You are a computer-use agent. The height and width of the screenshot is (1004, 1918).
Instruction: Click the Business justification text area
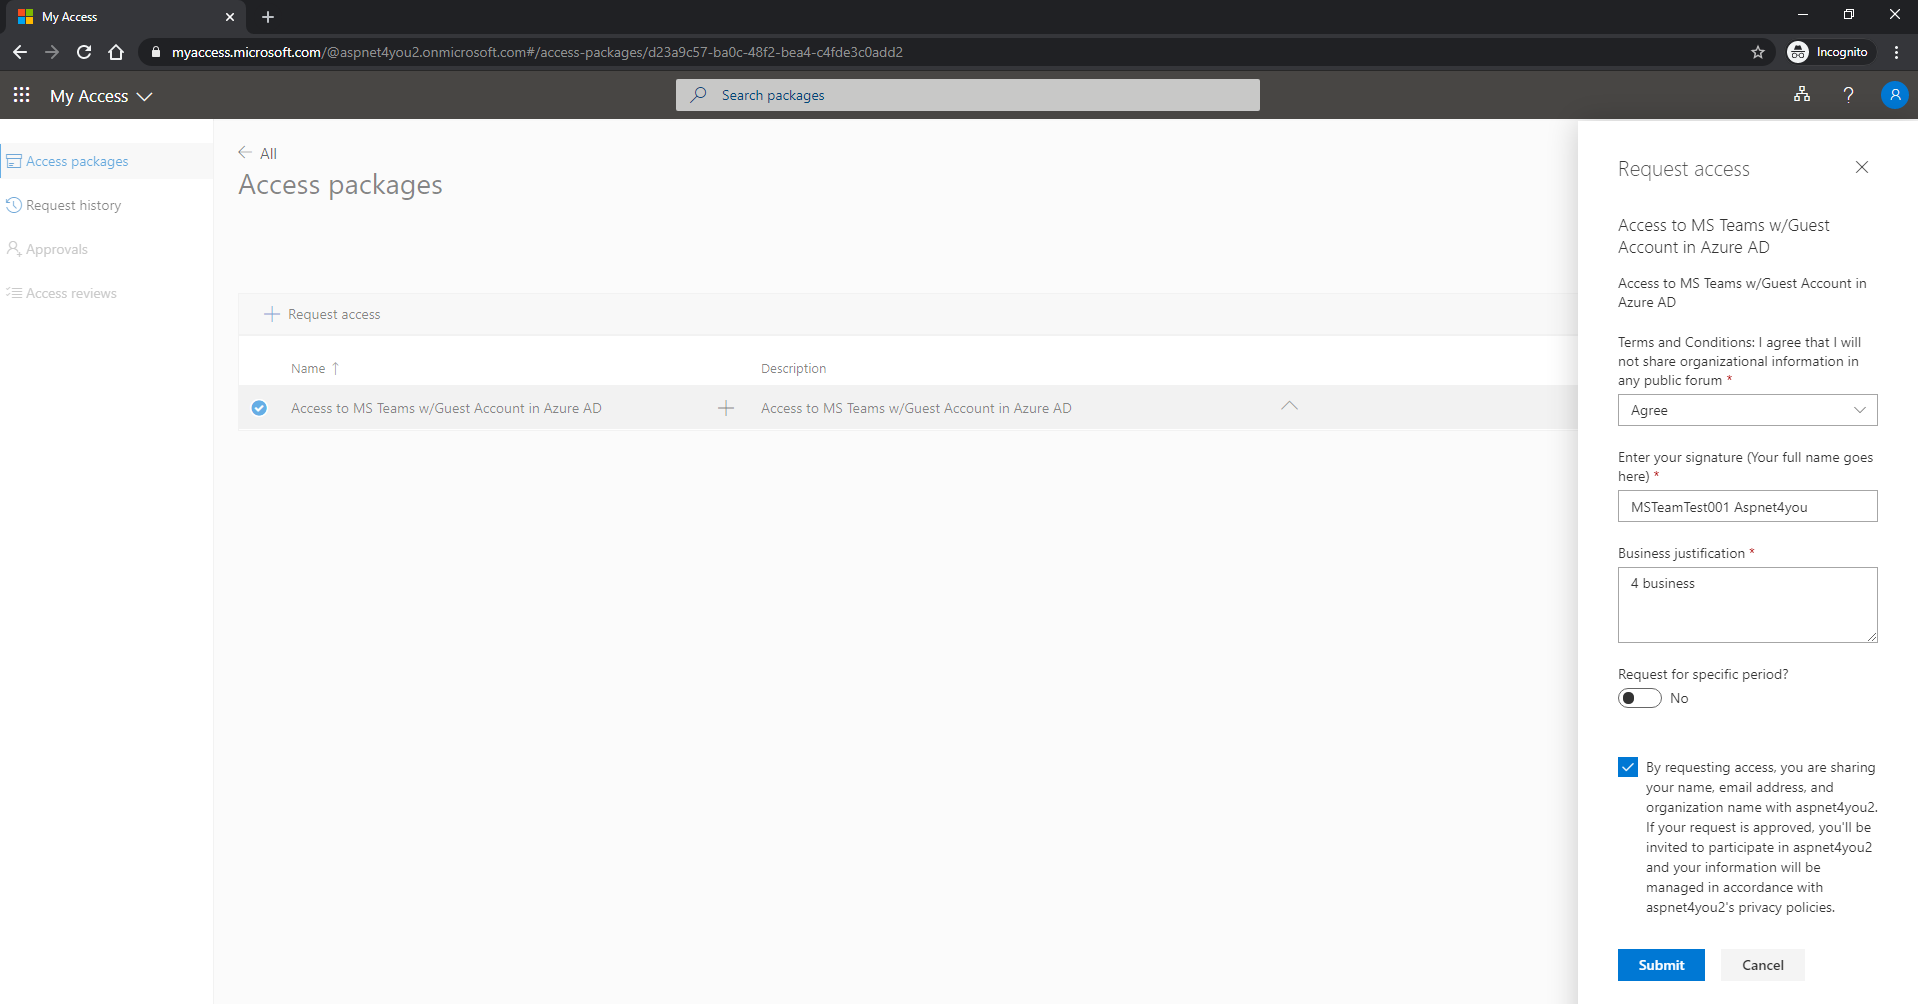tap(1747, 605)
